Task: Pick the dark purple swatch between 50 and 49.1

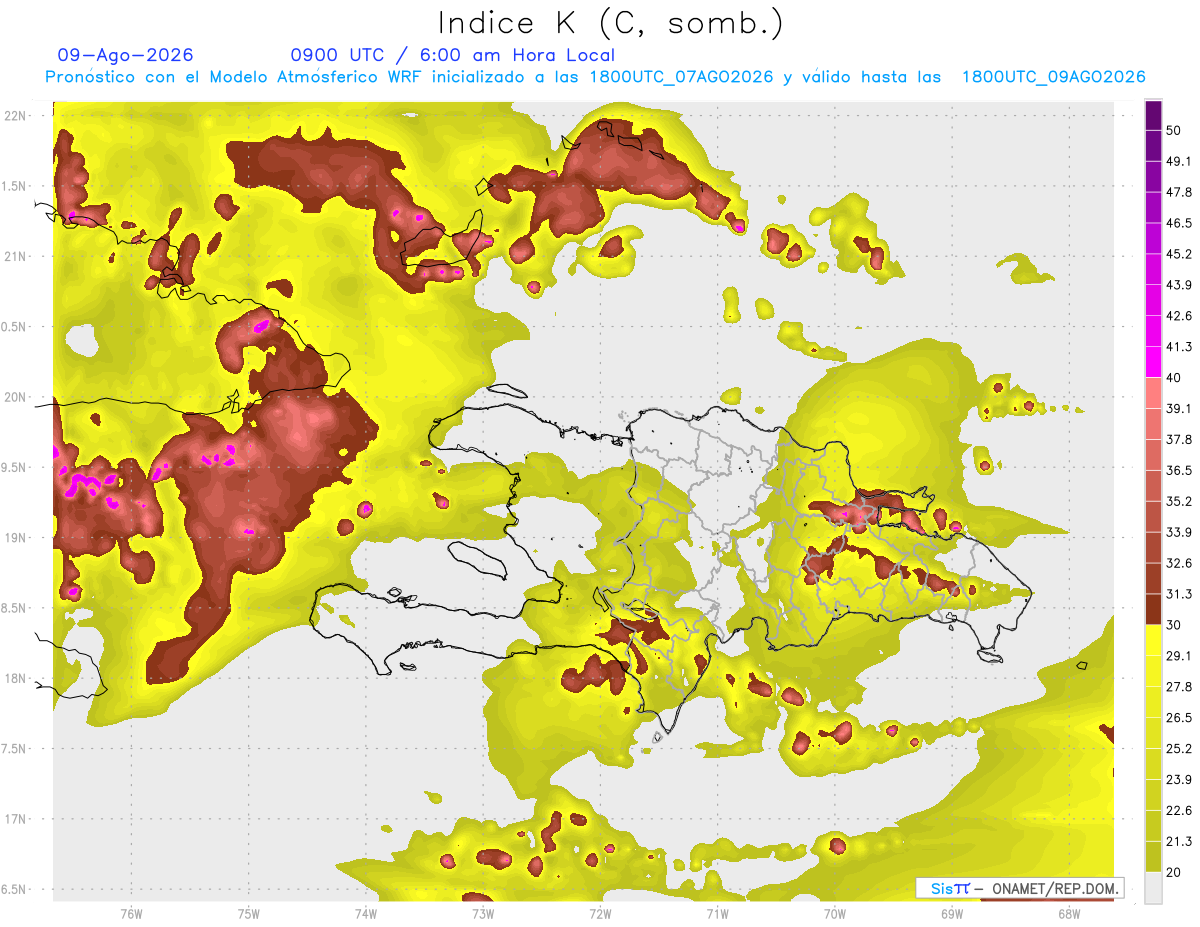Action: pyautogui.click(x=1153, y=146)
